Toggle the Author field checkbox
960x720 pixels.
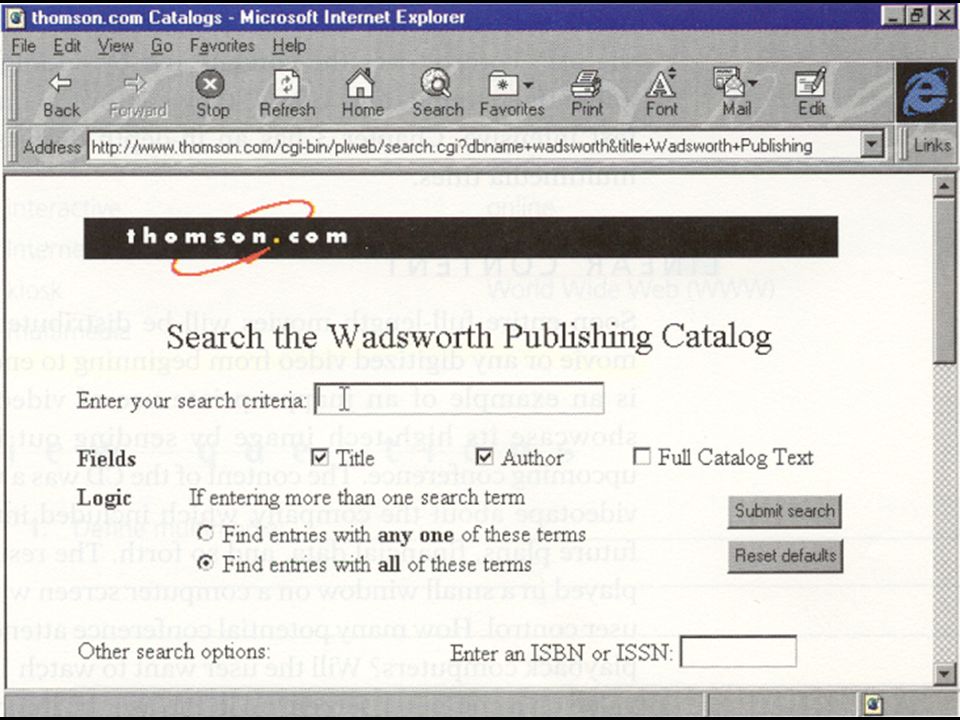(484, 457)
